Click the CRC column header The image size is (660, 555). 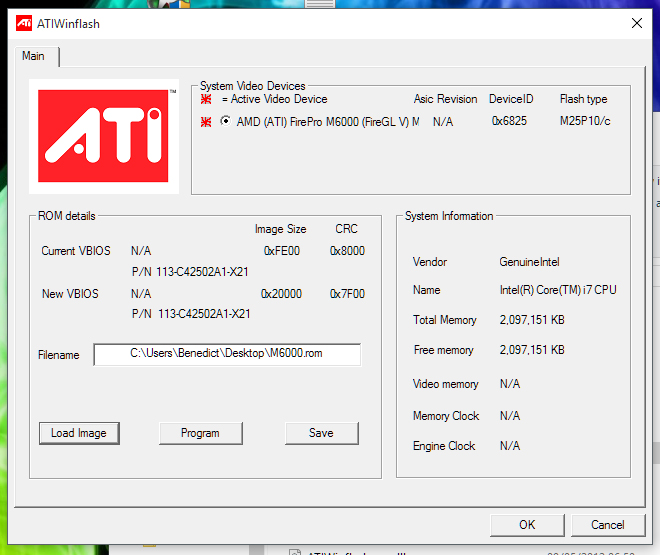click(346, 229)
